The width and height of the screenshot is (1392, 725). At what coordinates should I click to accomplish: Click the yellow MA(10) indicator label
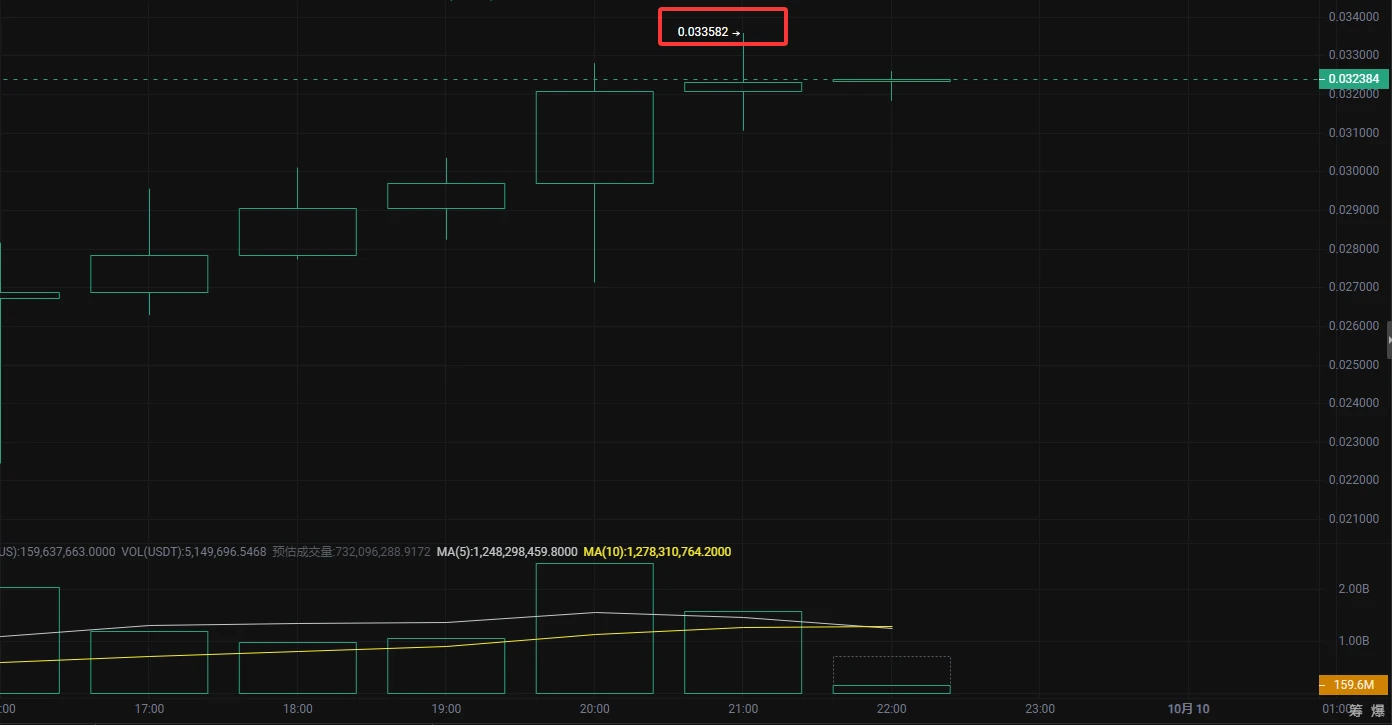click(657, 552)
